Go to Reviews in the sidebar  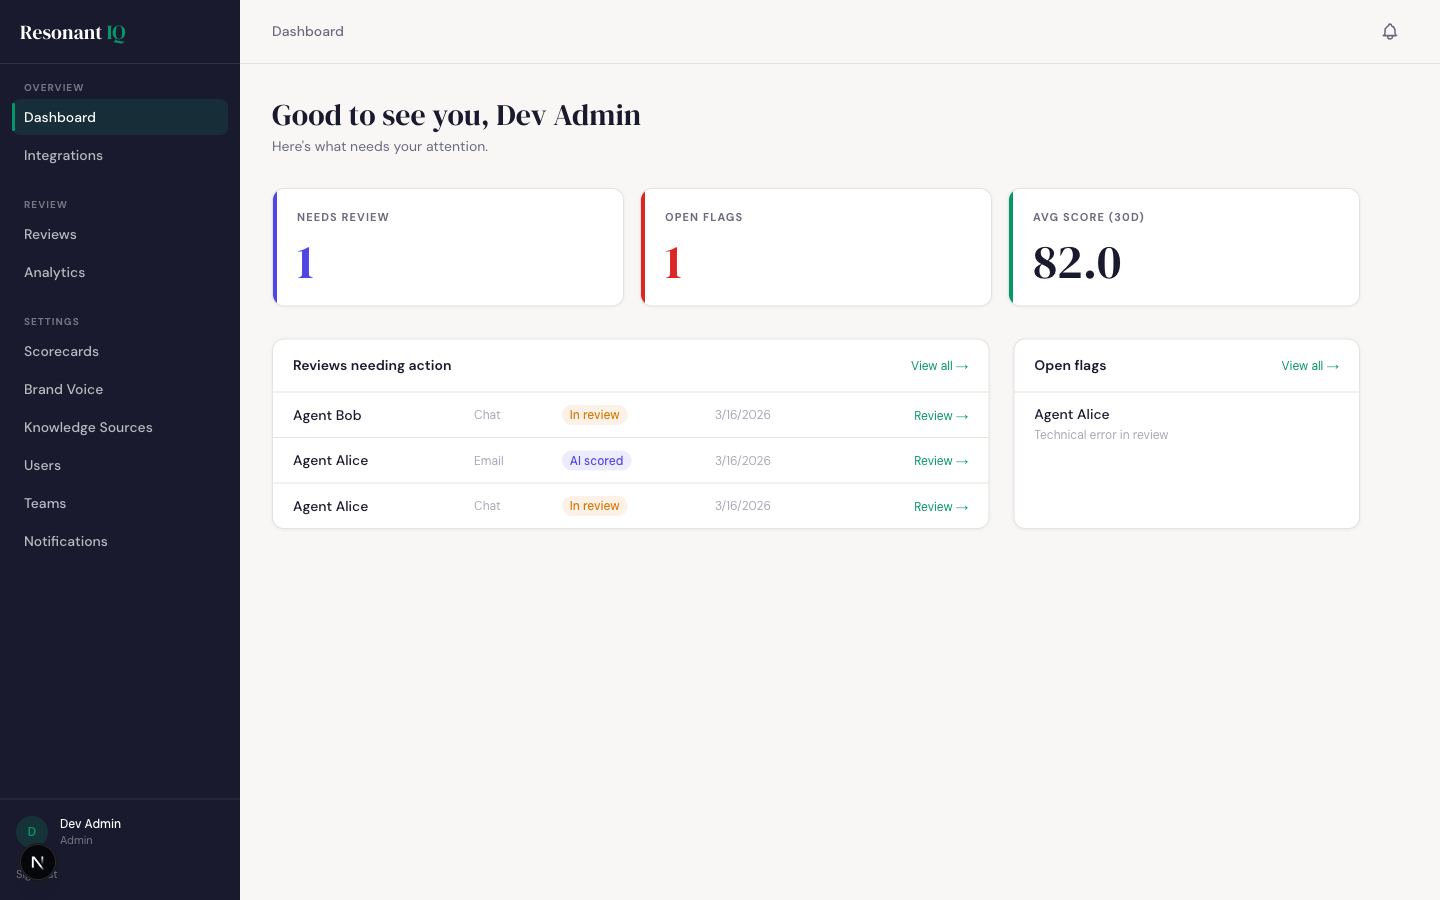50,234
